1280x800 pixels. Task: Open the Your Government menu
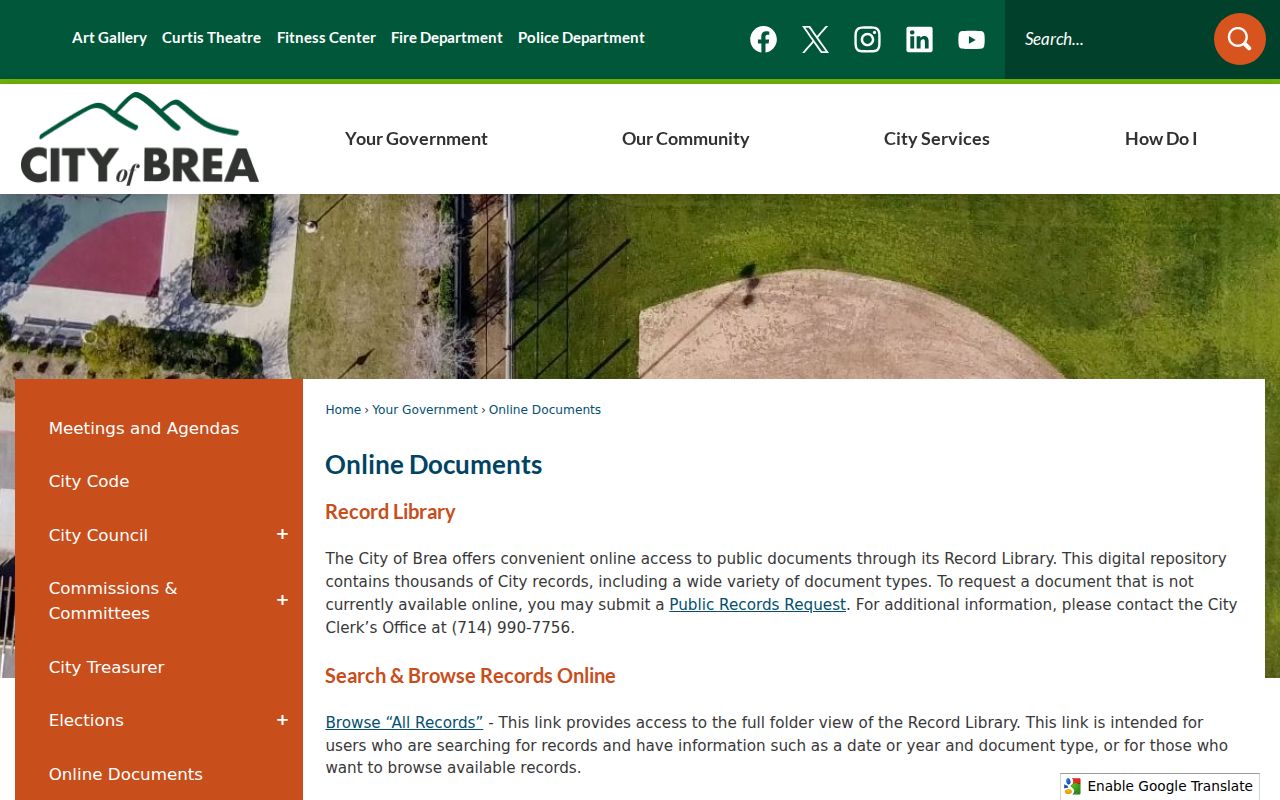[x=416, y=138]
